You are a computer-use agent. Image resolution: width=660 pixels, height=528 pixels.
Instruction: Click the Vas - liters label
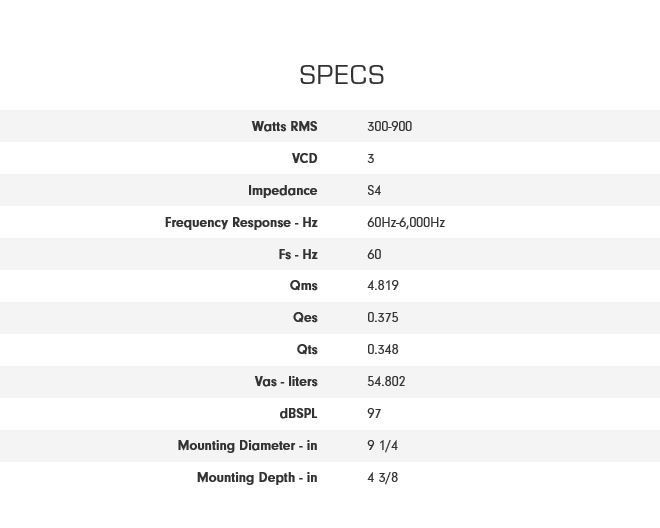[286, 382]
